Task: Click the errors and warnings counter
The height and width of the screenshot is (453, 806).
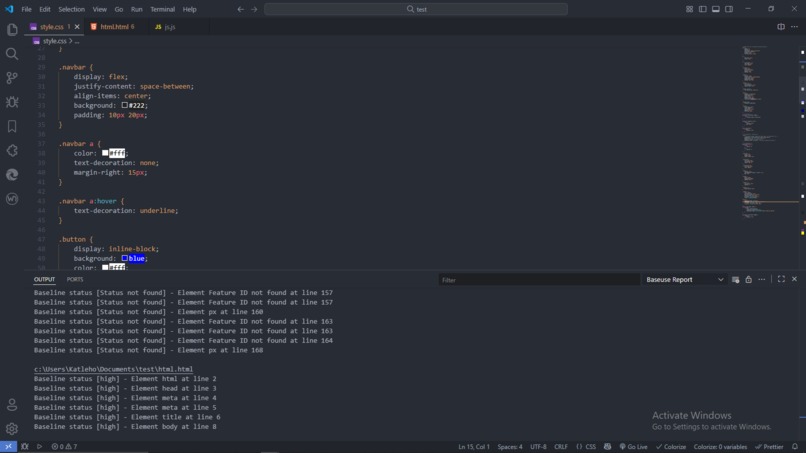Action: (64, 446)
